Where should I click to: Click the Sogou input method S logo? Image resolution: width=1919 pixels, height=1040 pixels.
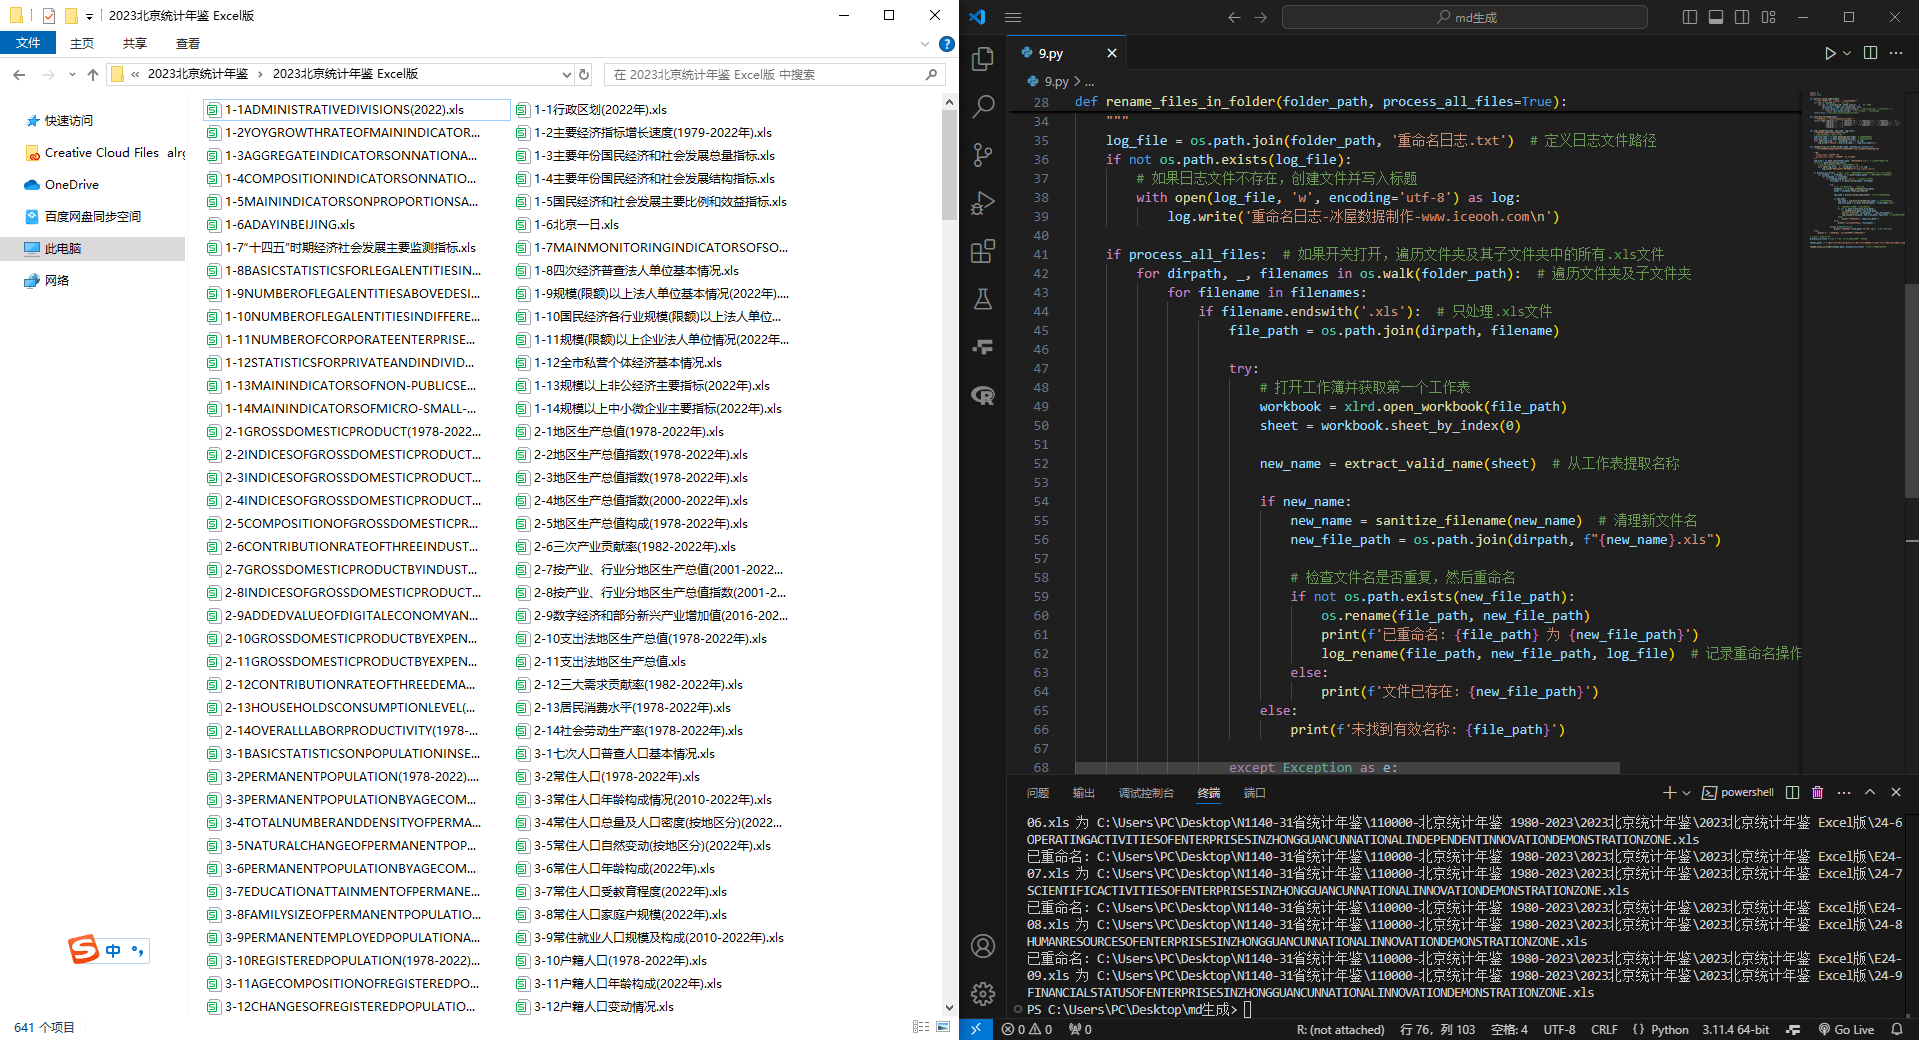pos(84,949)
